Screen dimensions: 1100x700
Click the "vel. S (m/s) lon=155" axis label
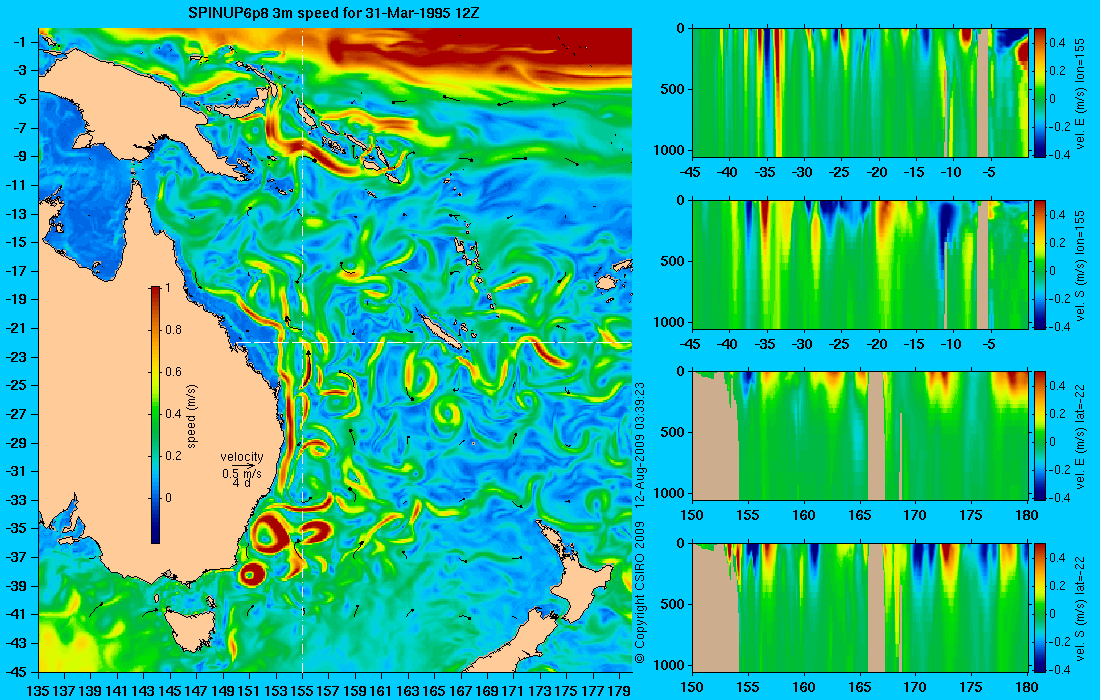[x=1080, y=265]
